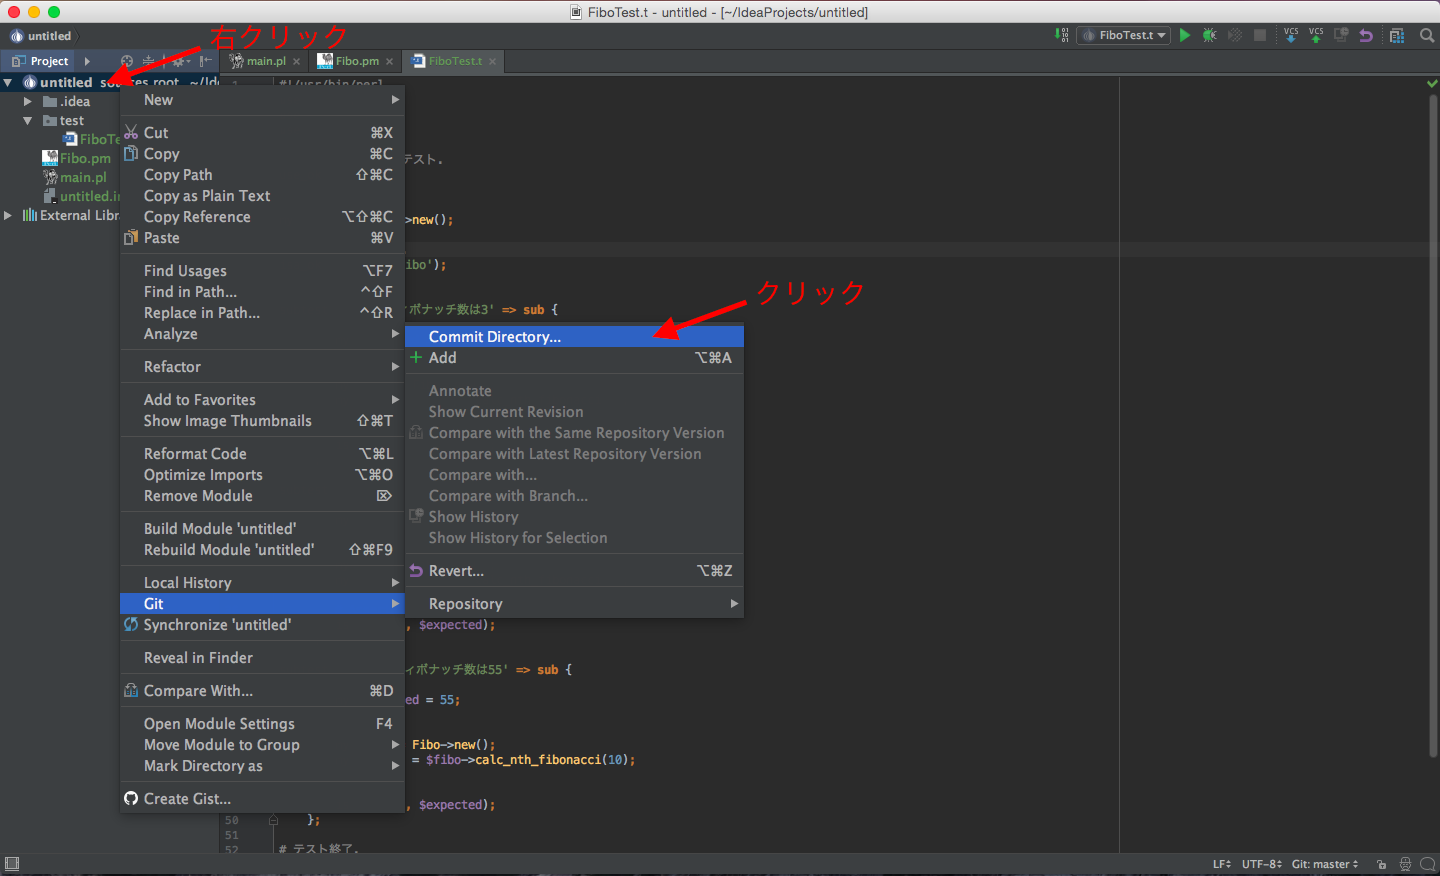
Task: Click Create Gist... menu entry
Action: (187, 799)
